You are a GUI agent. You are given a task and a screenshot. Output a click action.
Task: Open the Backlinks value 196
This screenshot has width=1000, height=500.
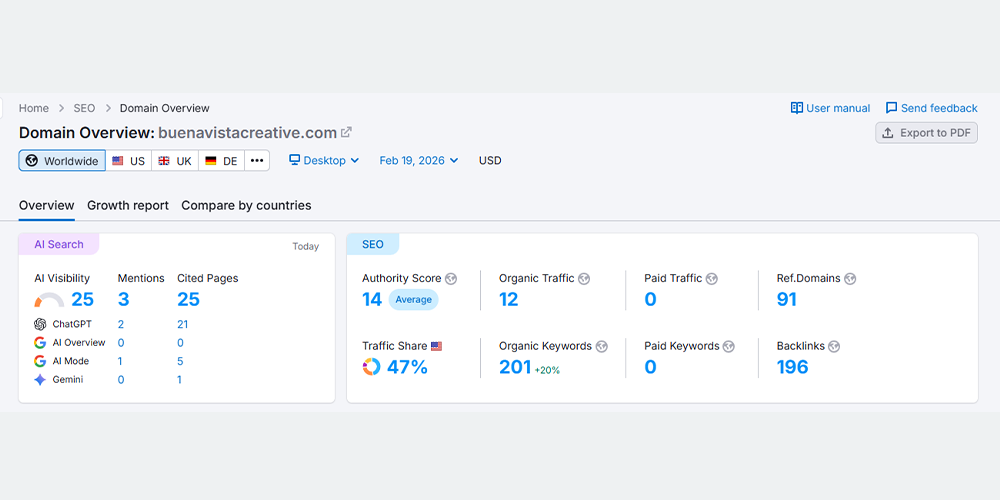(x=792, y=367)
